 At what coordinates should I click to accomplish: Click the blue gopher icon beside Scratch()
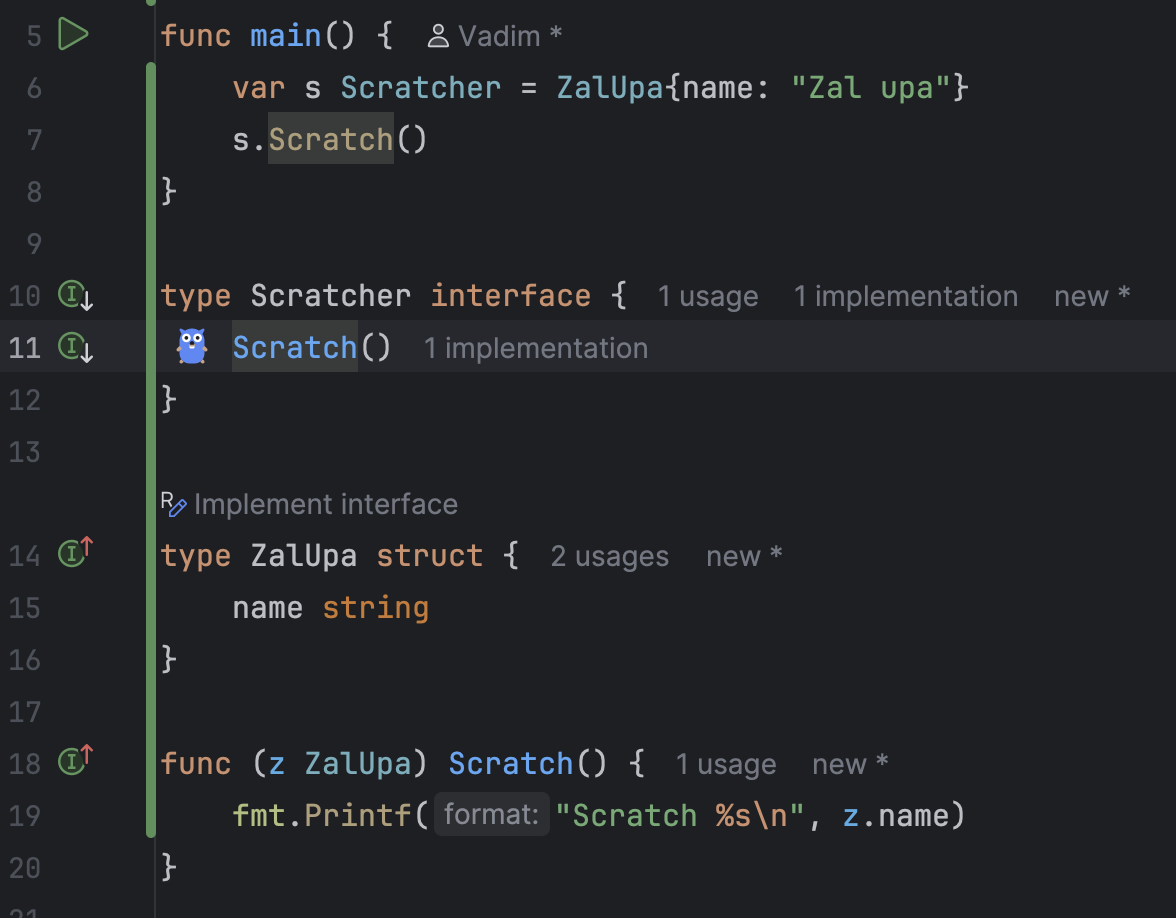tap(192, 346)
